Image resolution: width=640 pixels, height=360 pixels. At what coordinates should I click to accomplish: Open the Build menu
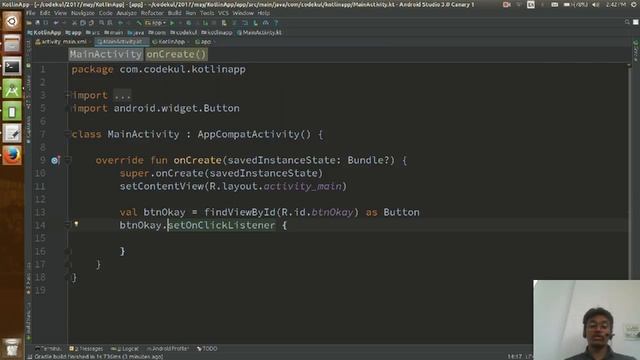pos(174,13)
